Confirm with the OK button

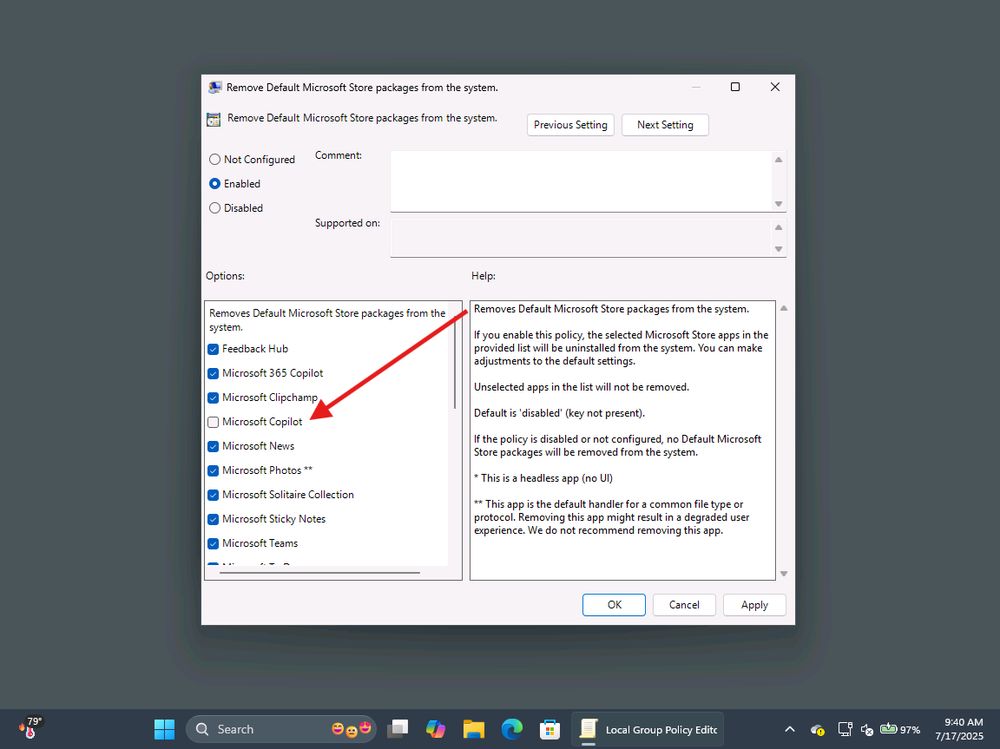tap(614, 605)
